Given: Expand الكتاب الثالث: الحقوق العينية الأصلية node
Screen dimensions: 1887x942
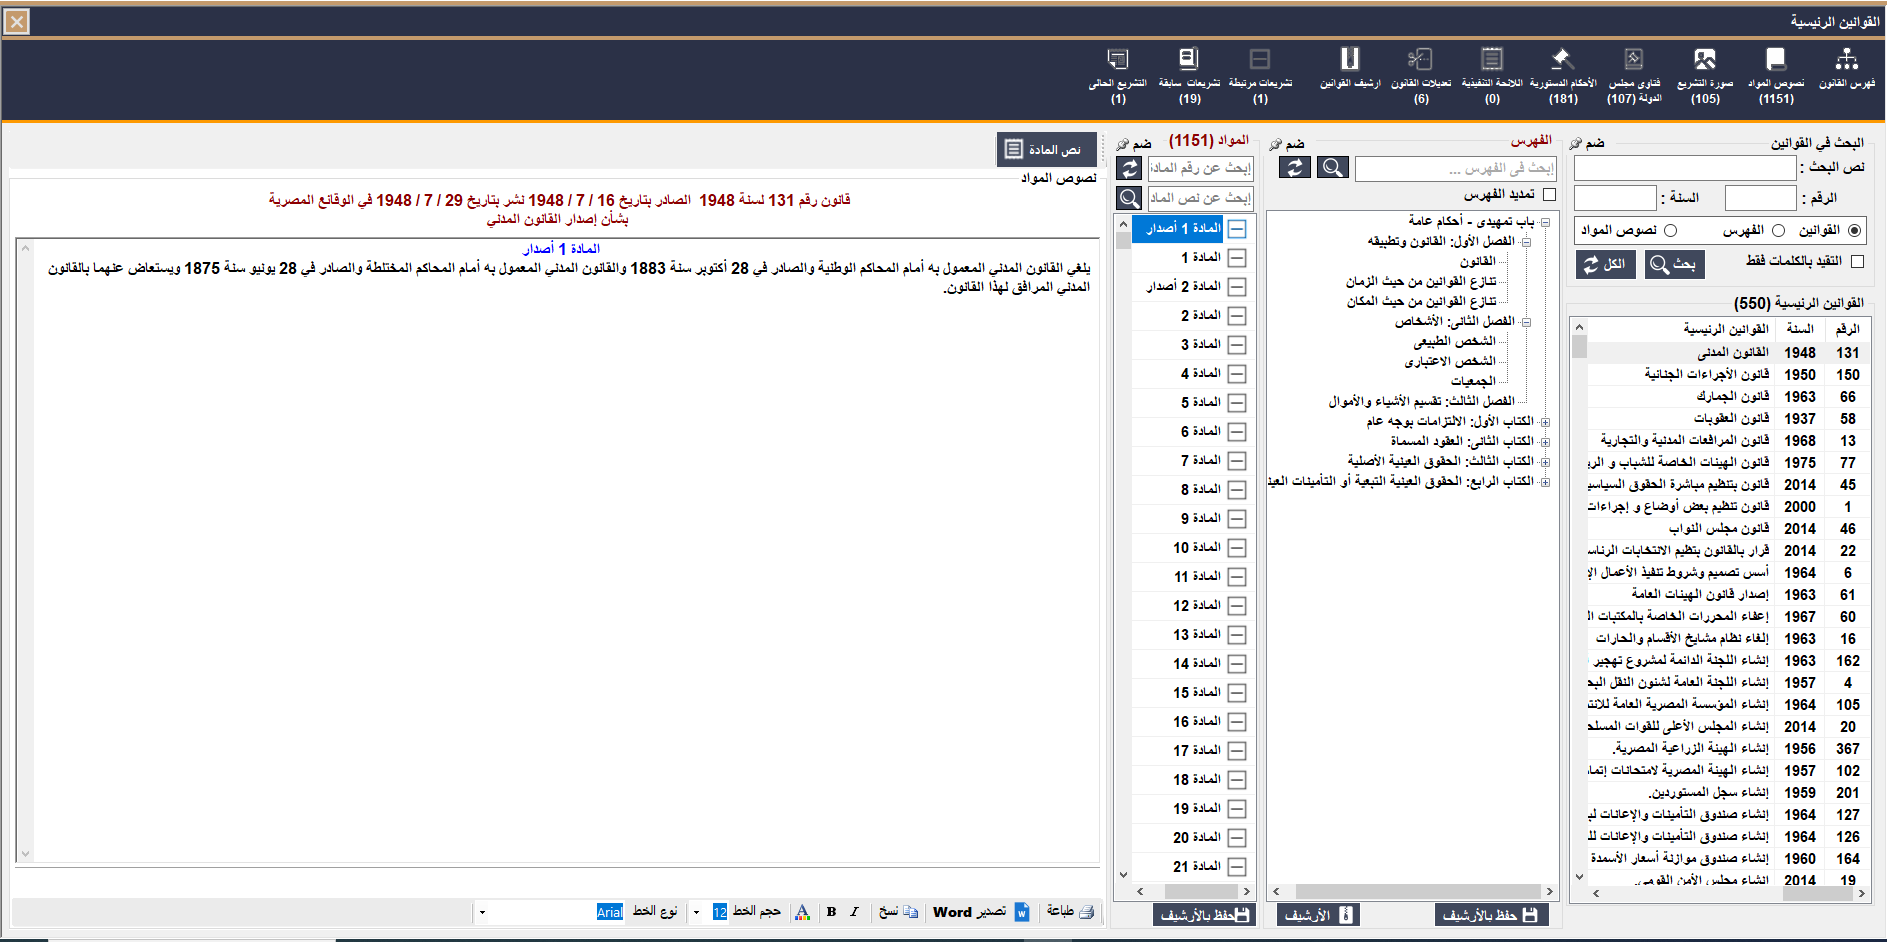Looking at the screenshot, I should 1545,462.
